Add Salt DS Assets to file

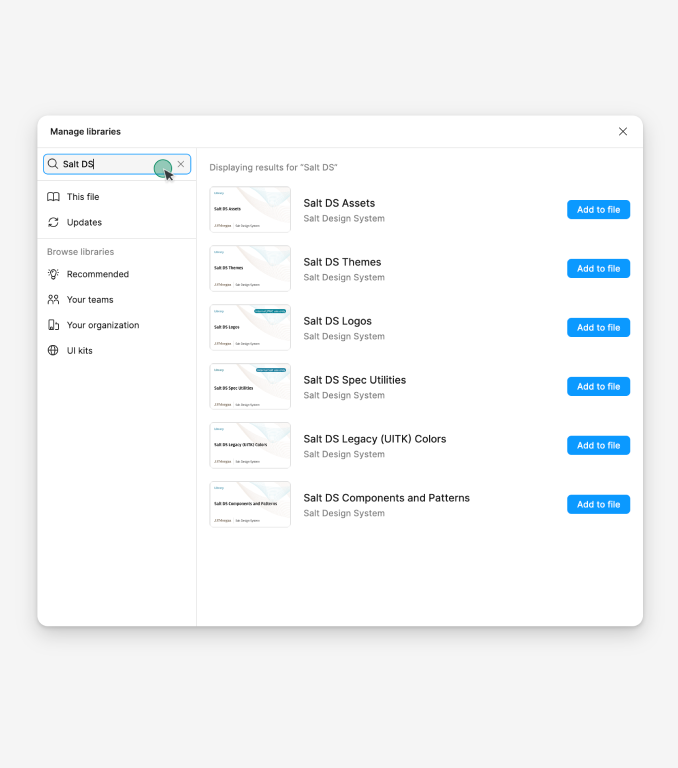(598, 210)
